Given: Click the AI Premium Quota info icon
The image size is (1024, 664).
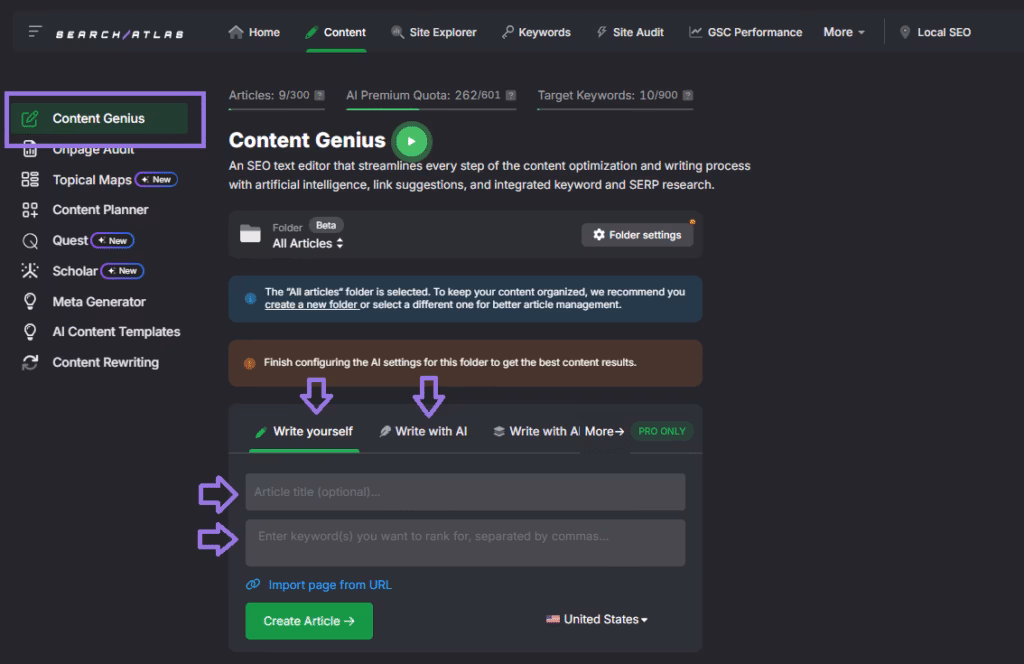Looking at the screenshot, I should [x=511, y=96].
